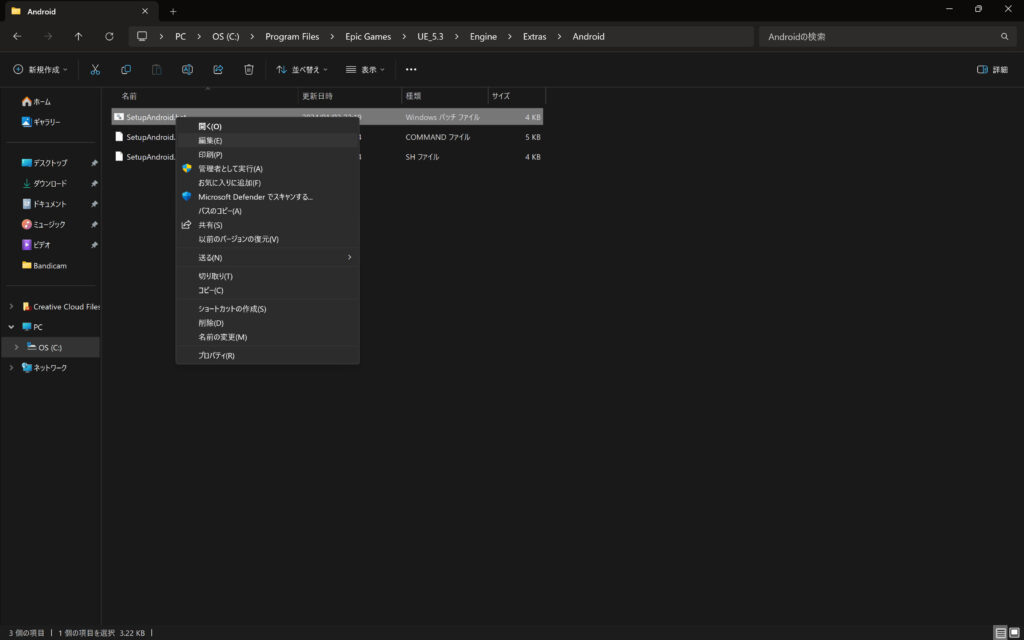Click the Delete trash icon in the toolbar
1024x640 pixels.
tap(246, 69)
